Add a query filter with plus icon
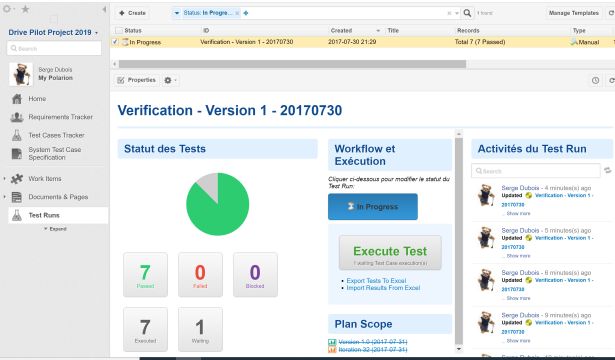 (x=246, y=13)
